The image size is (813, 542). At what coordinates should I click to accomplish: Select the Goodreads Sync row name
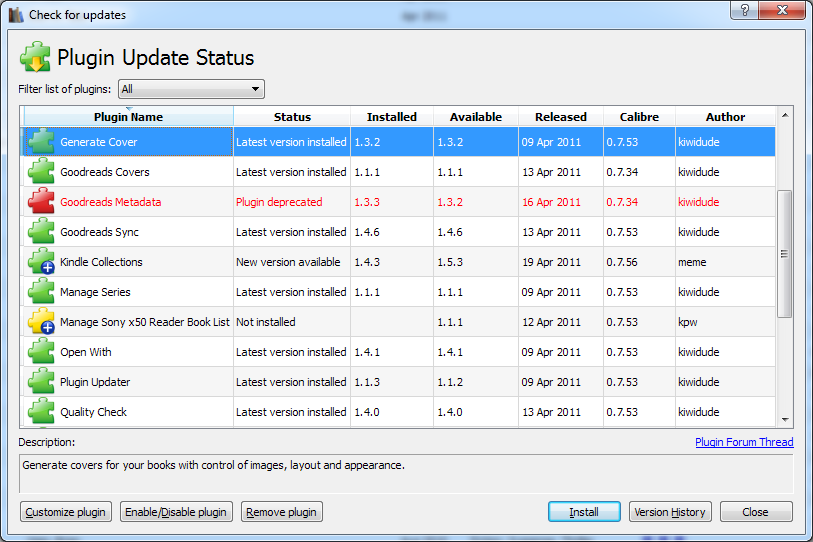(x=100, y=232)
